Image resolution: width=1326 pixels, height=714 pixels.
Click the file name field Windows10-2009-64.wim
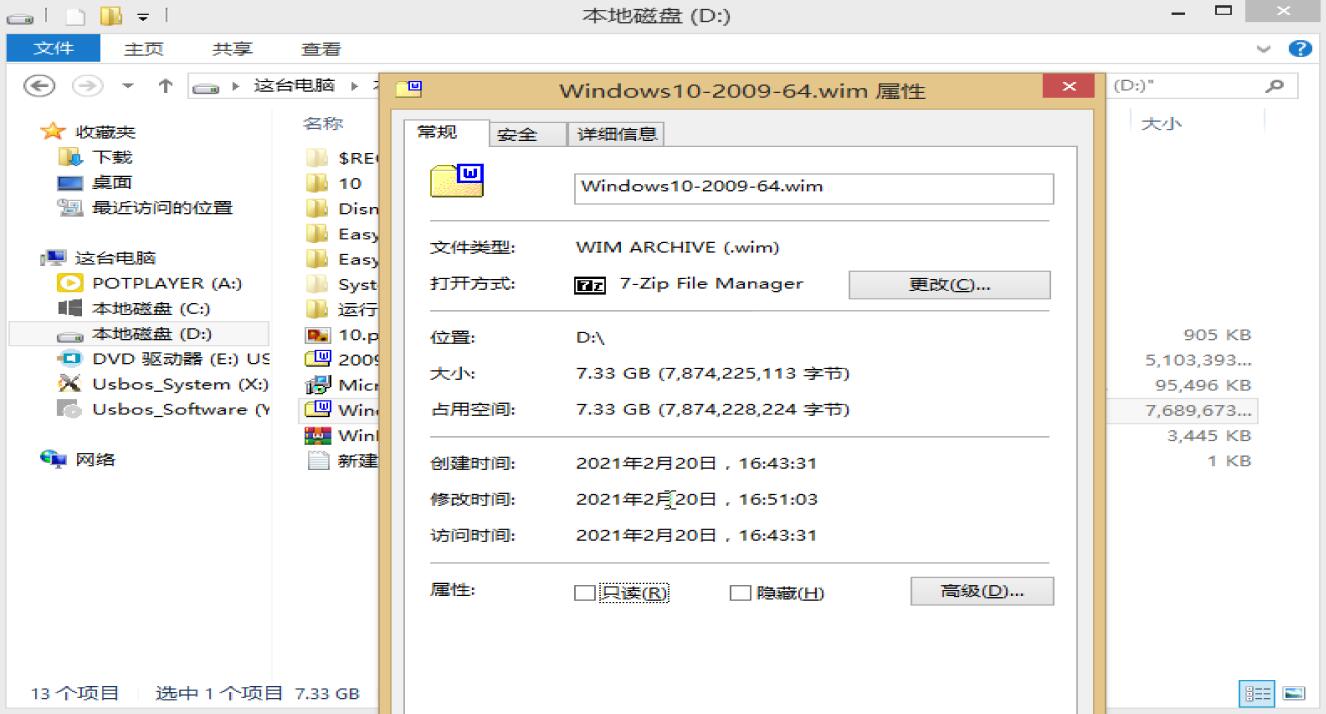813,189
